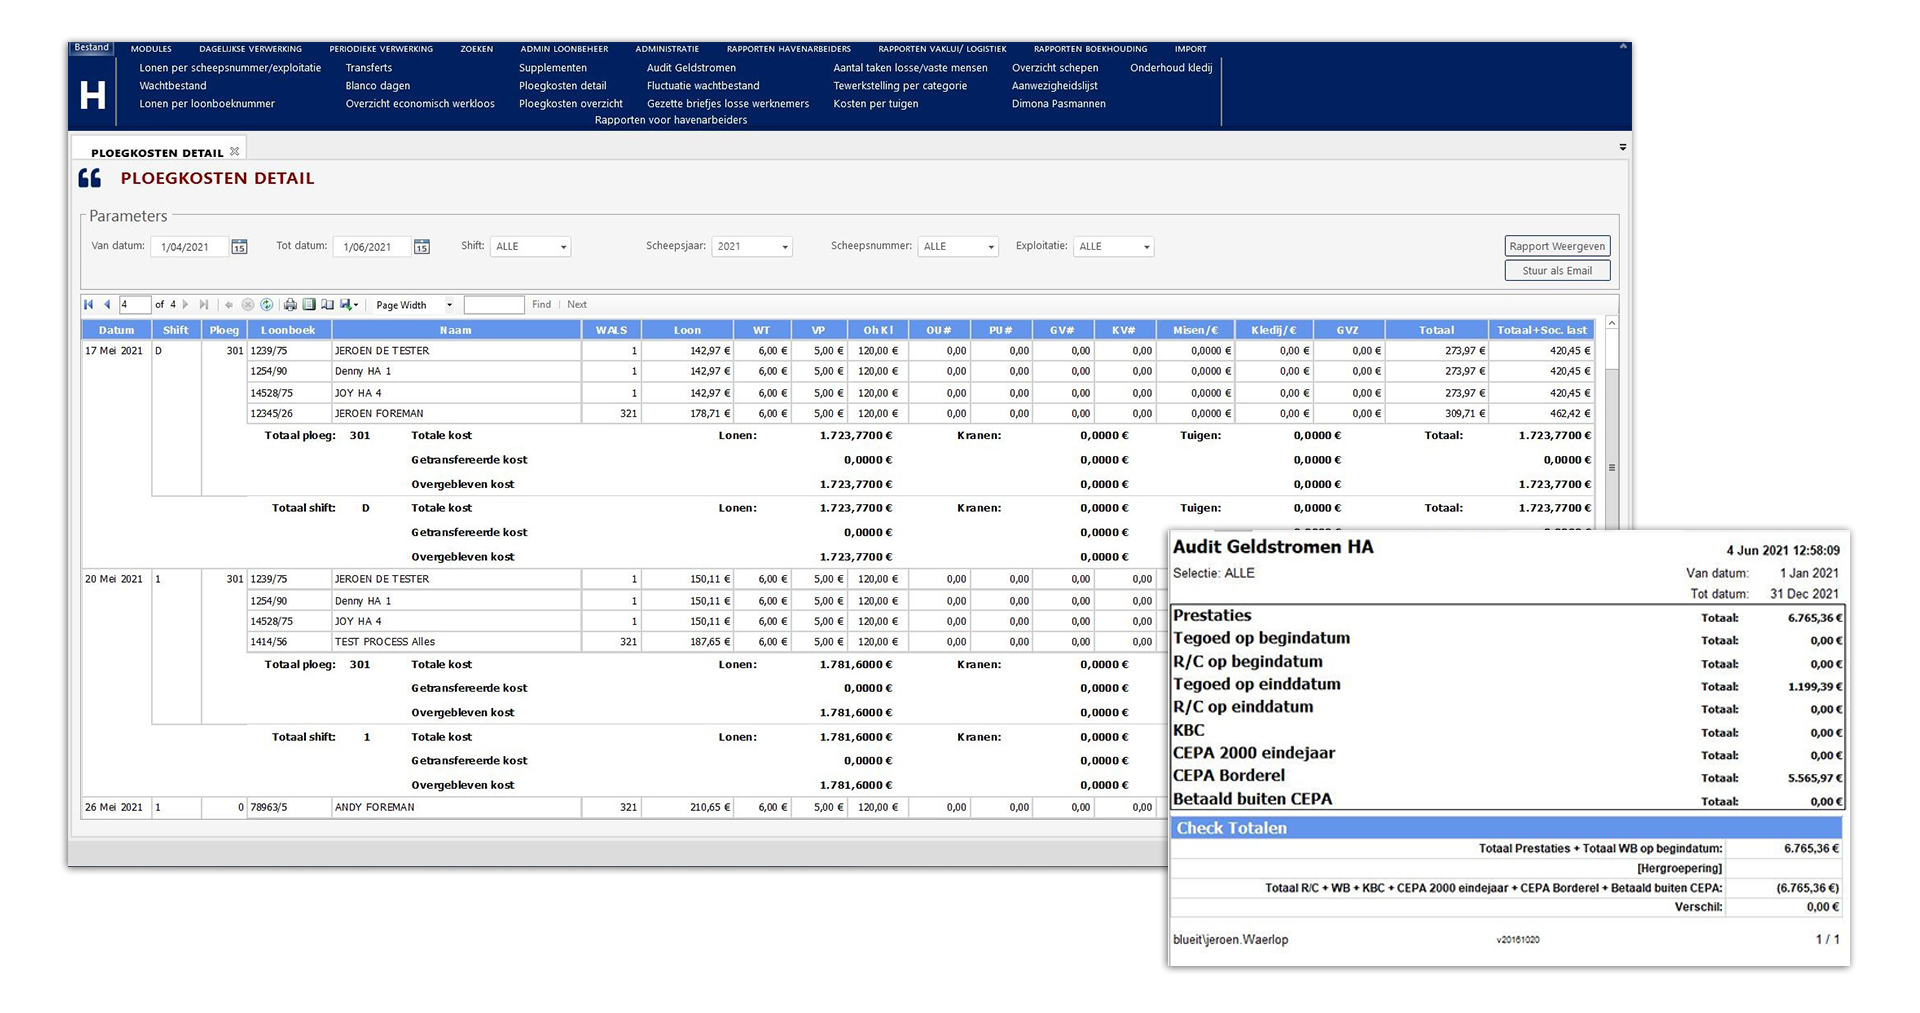Open Rapporten Vaklui/Logistiek tab
The width and height of the screenshot is (1920, 1013).
tap(942, 49)
